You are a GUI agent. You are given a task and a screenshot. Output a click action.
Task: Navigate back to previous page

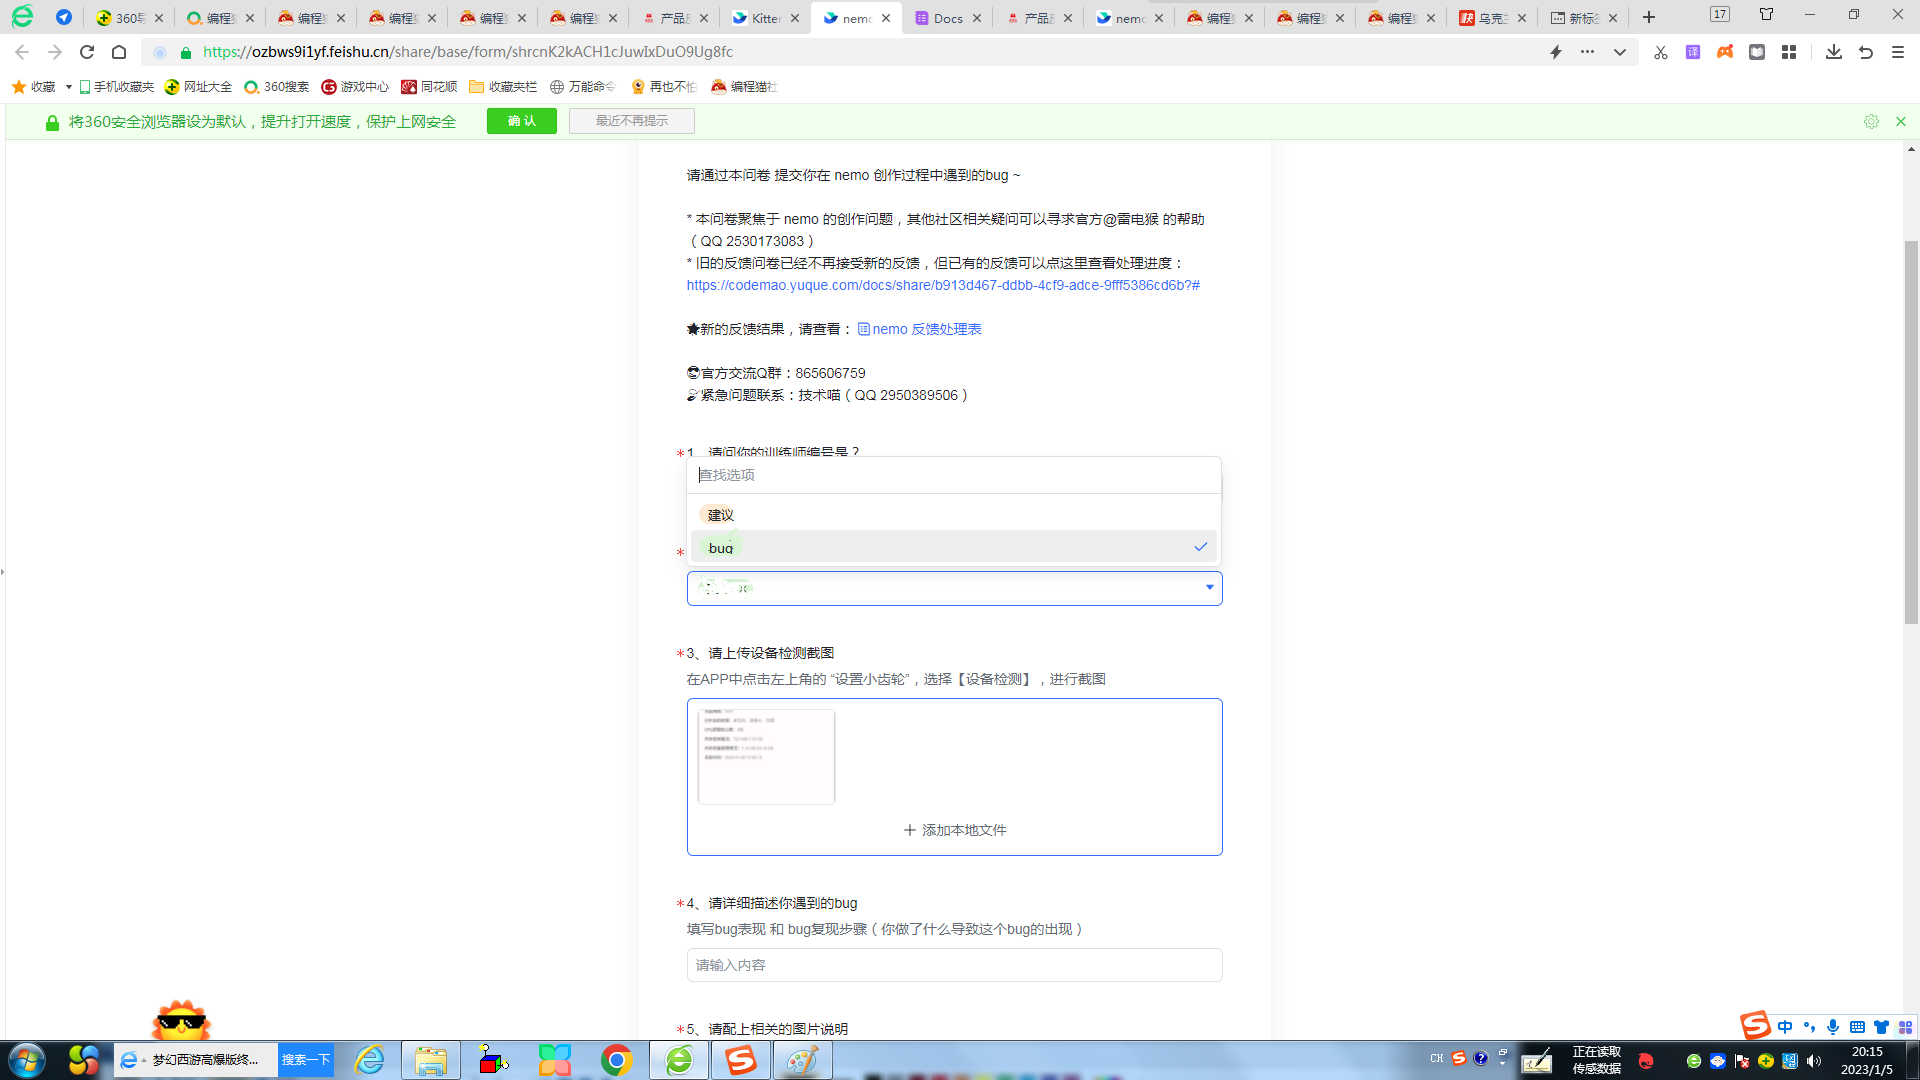pyautogui.click(x=22, y=52)
